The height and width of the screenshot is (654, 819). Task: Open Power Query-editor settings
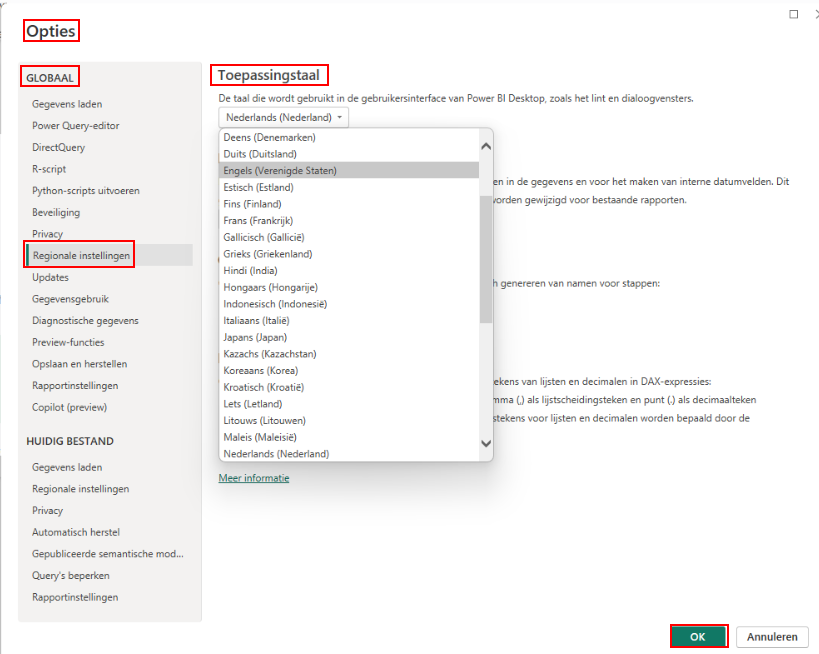(76, 126)
